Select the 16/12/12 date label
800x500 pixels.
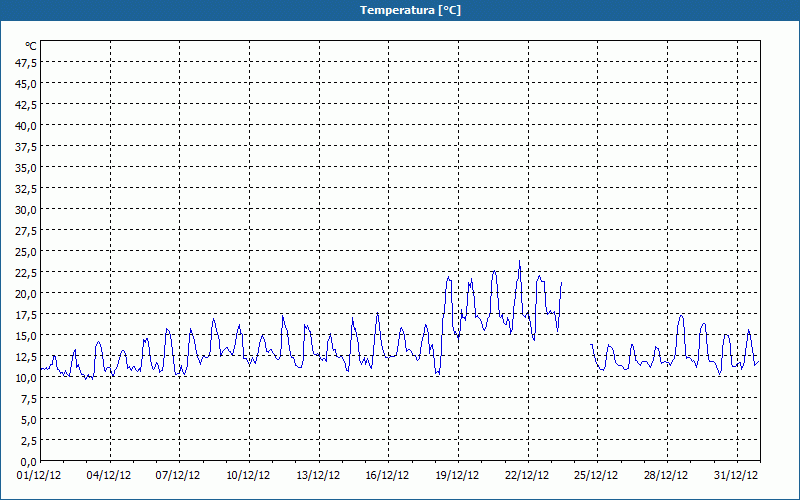click(387, 476)
